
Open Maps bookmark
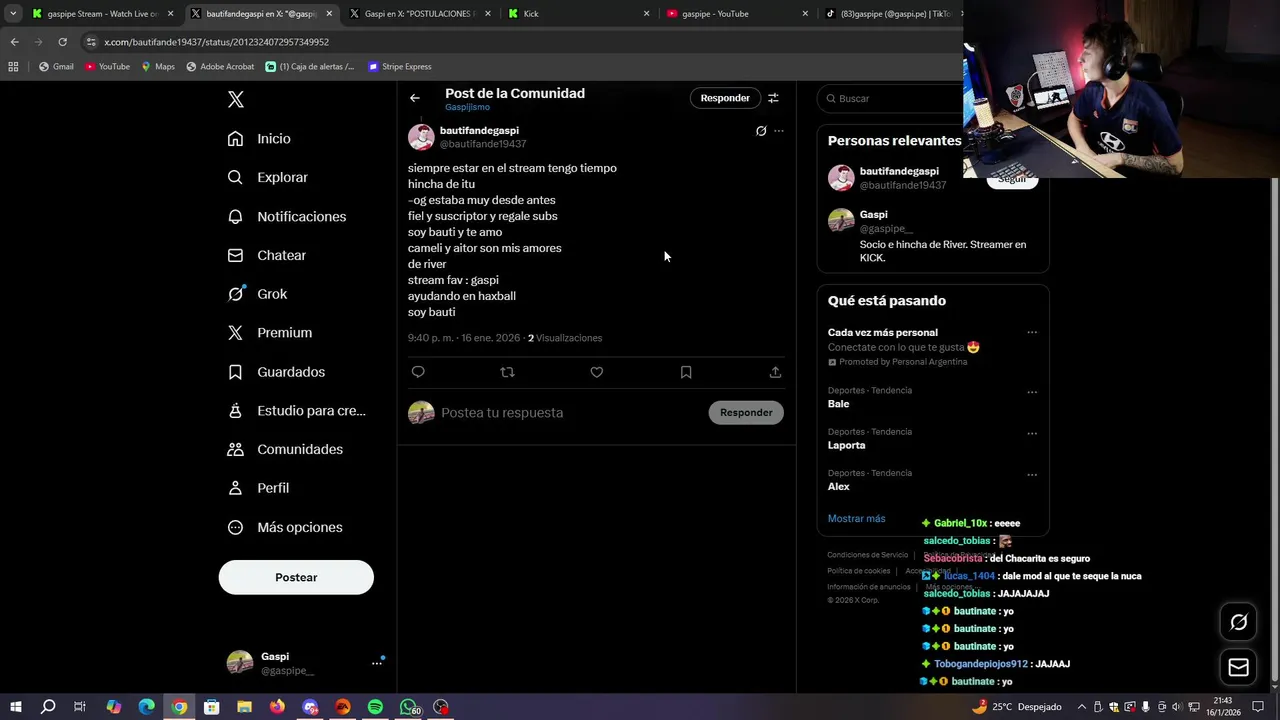158,67
